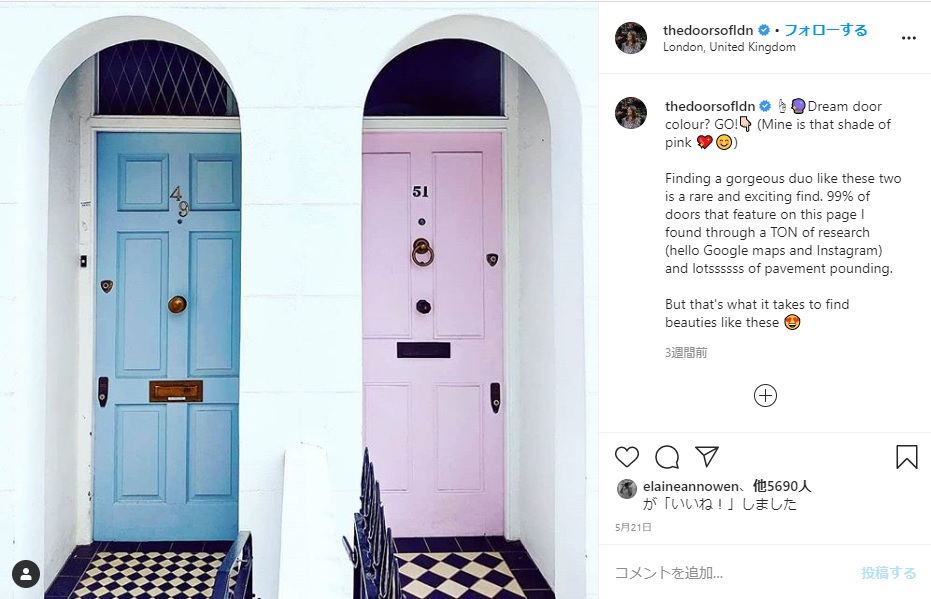
Task: Open the London, United Kingdom location link
Action: pos(729,47)
